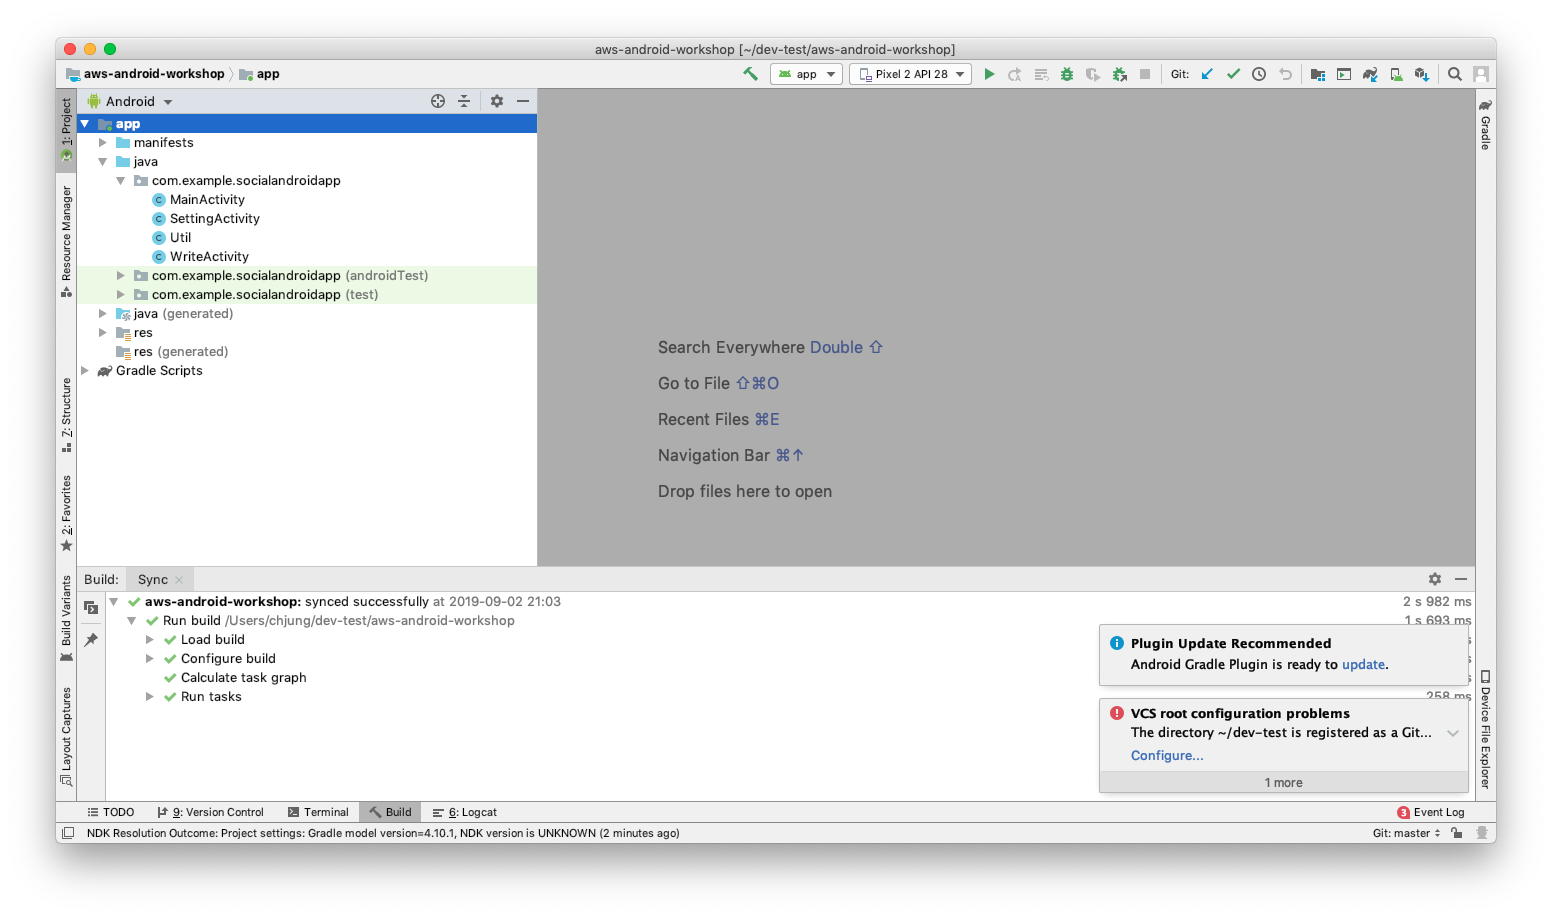Viewport: 1552px width, 917px height.
Task: Sync Project with Gradle Files elephant icon
Action: 1370,74
